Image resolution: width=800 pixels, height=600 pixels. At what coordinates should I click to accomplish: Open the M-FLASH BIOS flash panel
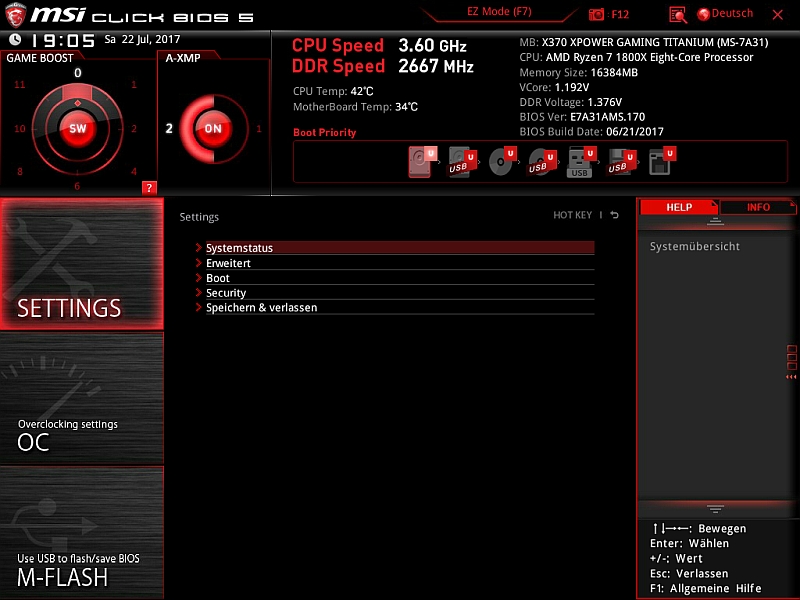click(x=82, y=533)
